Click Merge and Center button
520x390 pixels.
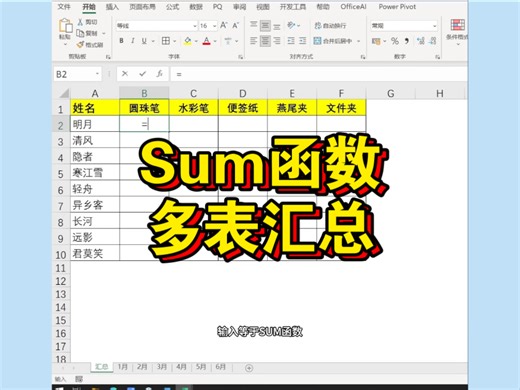(x=333, y=41)
